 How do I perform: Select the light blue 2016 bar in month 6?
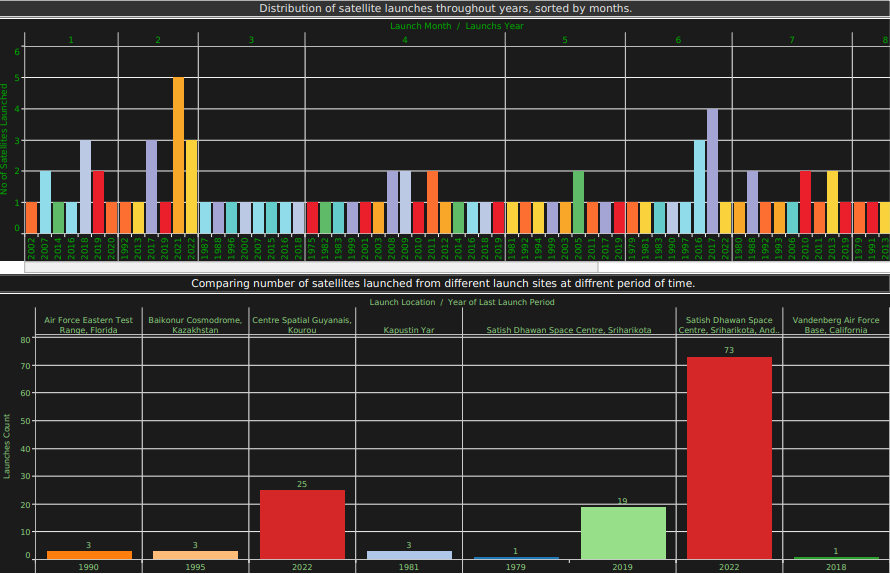click(700, 186)
